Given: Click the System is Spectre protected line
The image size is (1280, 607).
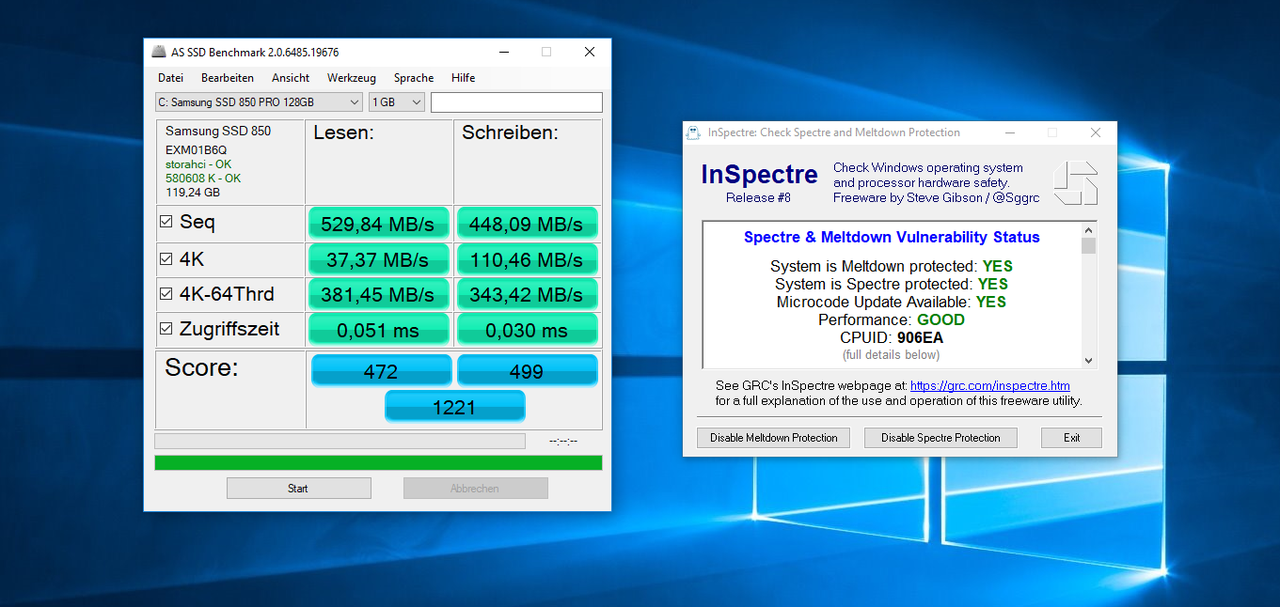Looking at the screenshot, I should (x=891, y=284).
